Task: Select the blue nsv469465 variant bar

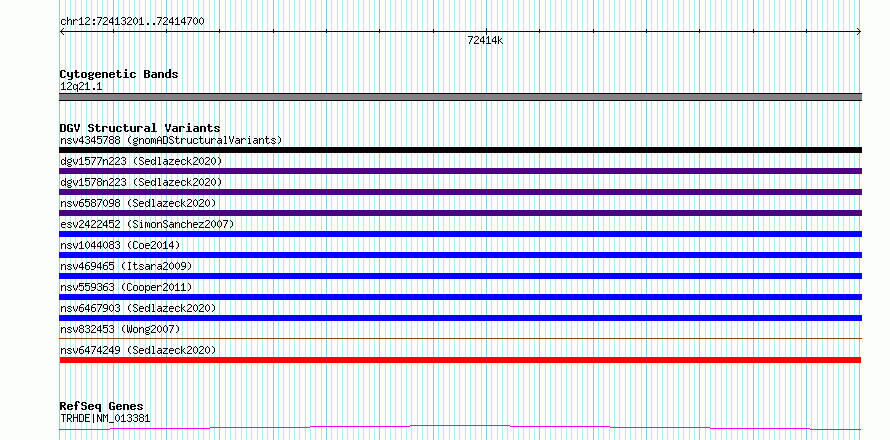Action: (x=460, y=276)
